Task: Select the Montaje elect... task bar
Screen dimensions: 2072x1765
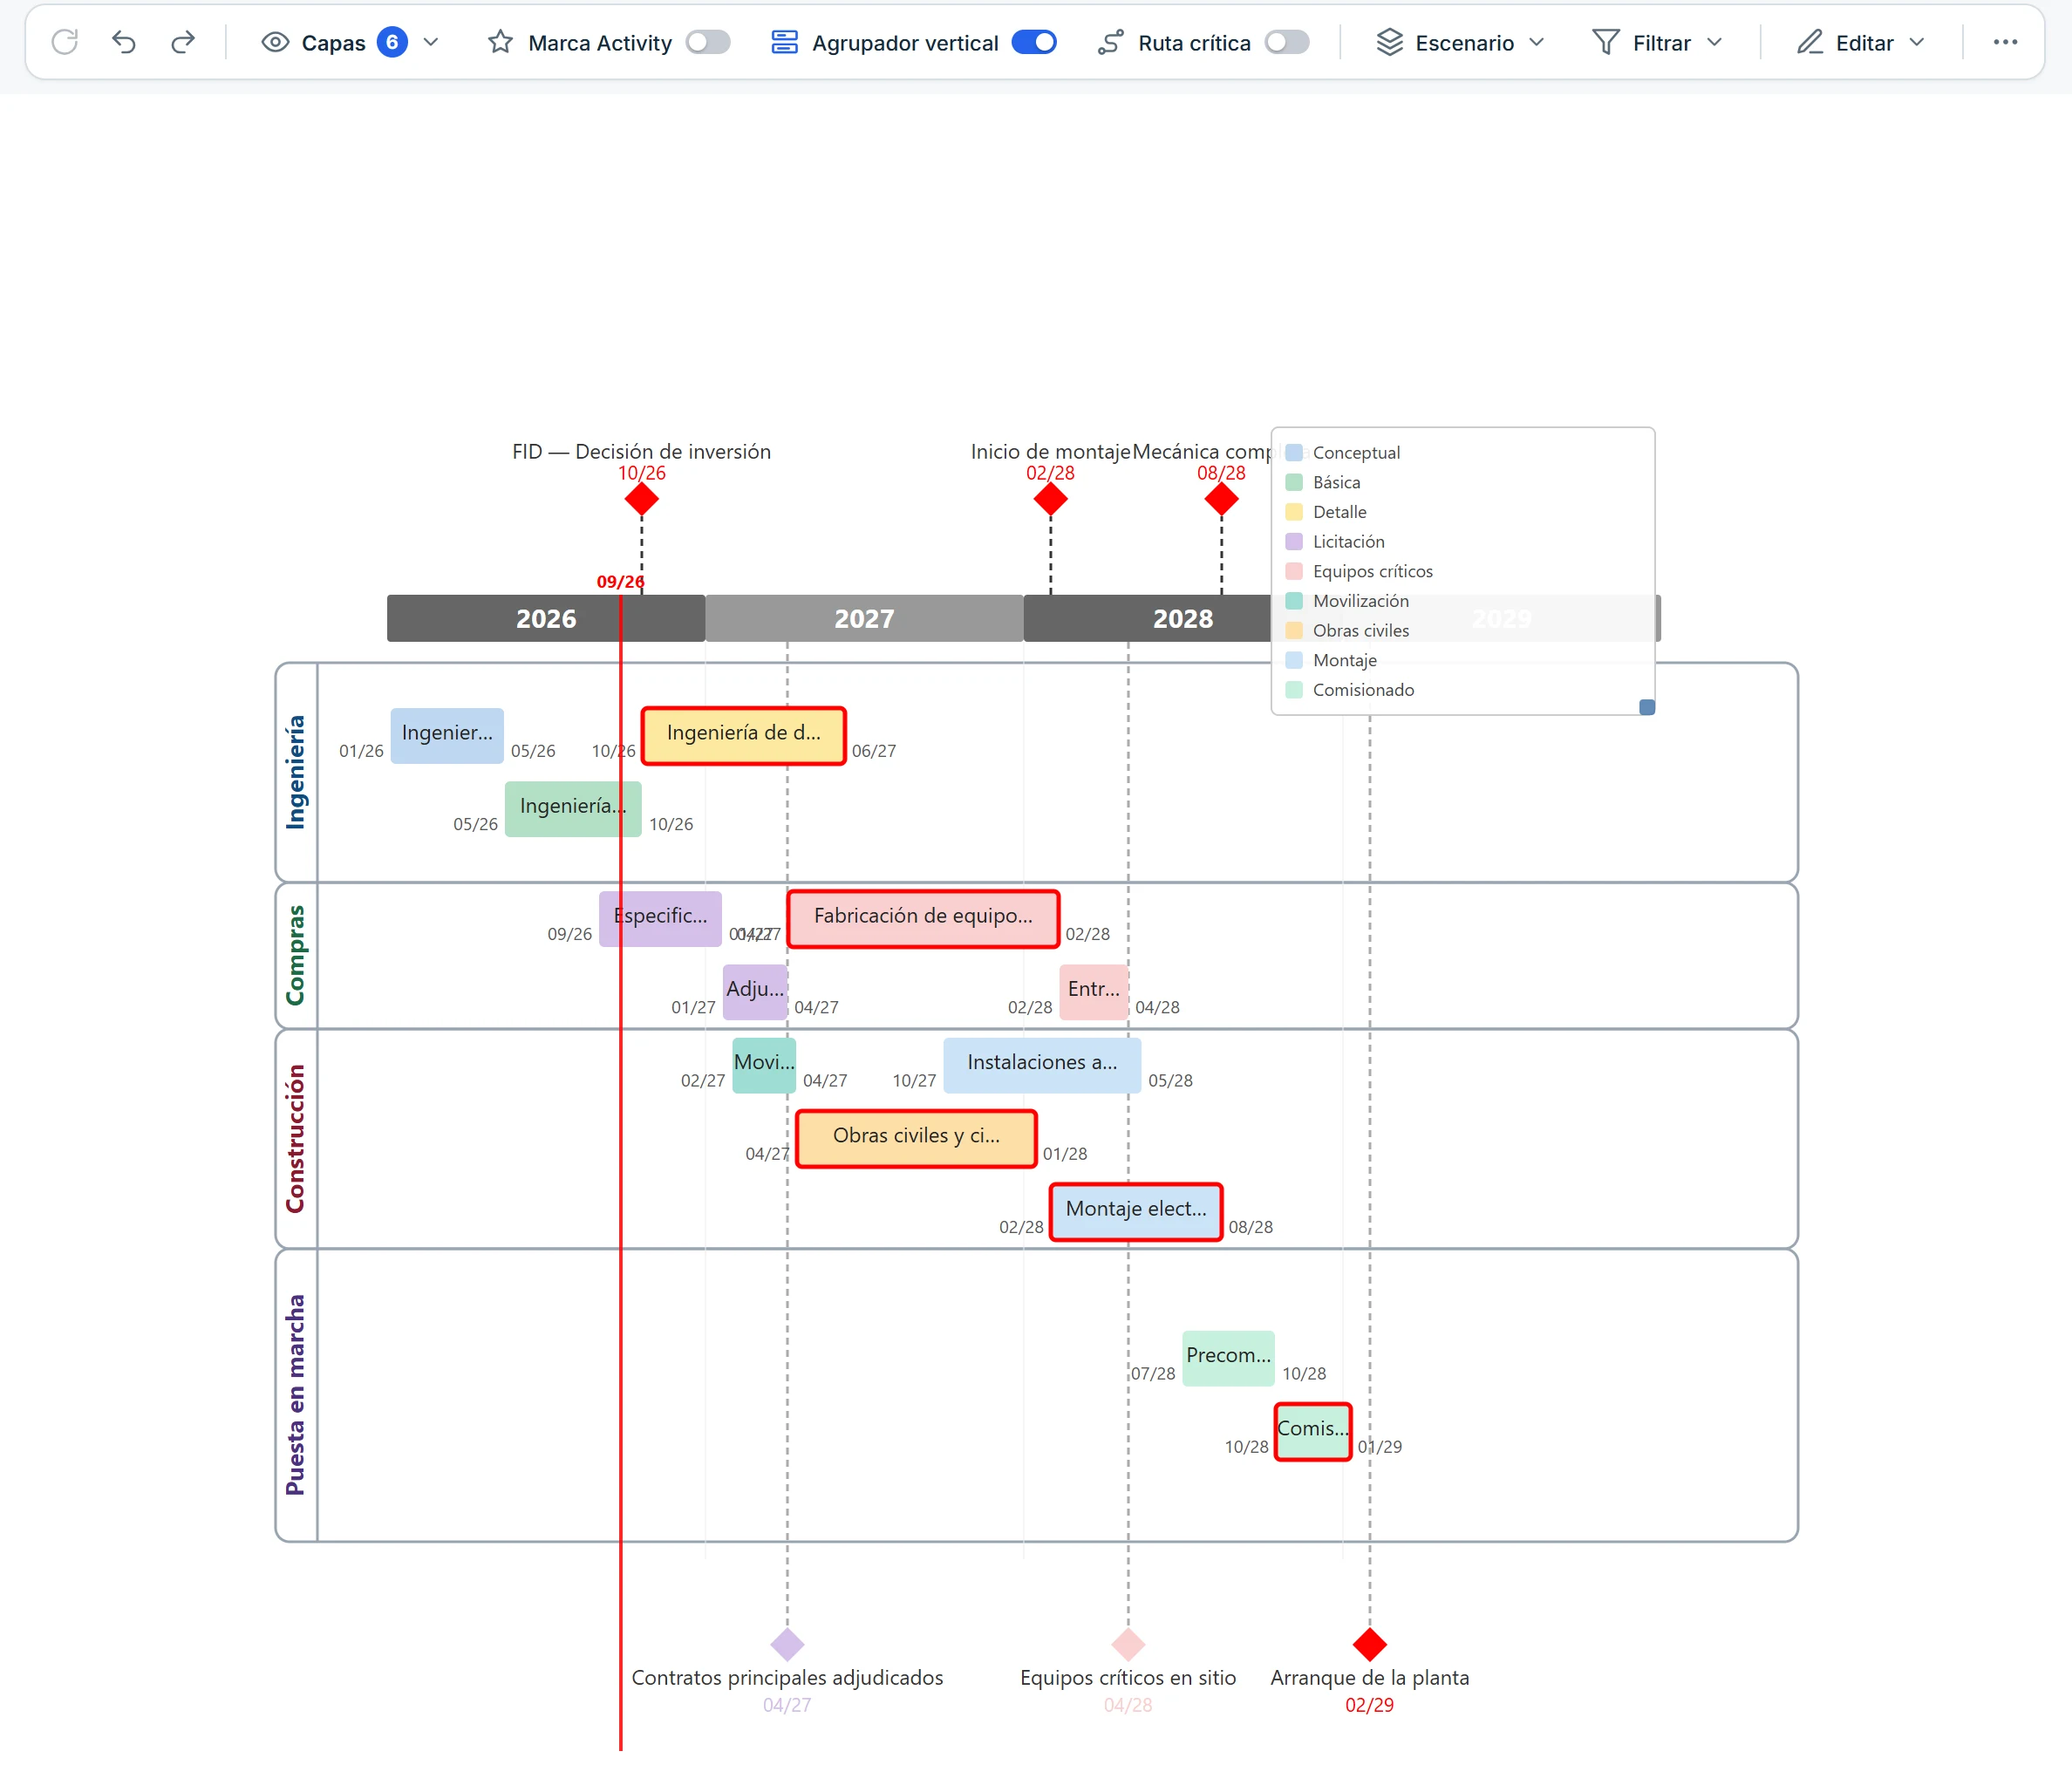Action: coord(1136,1211)
